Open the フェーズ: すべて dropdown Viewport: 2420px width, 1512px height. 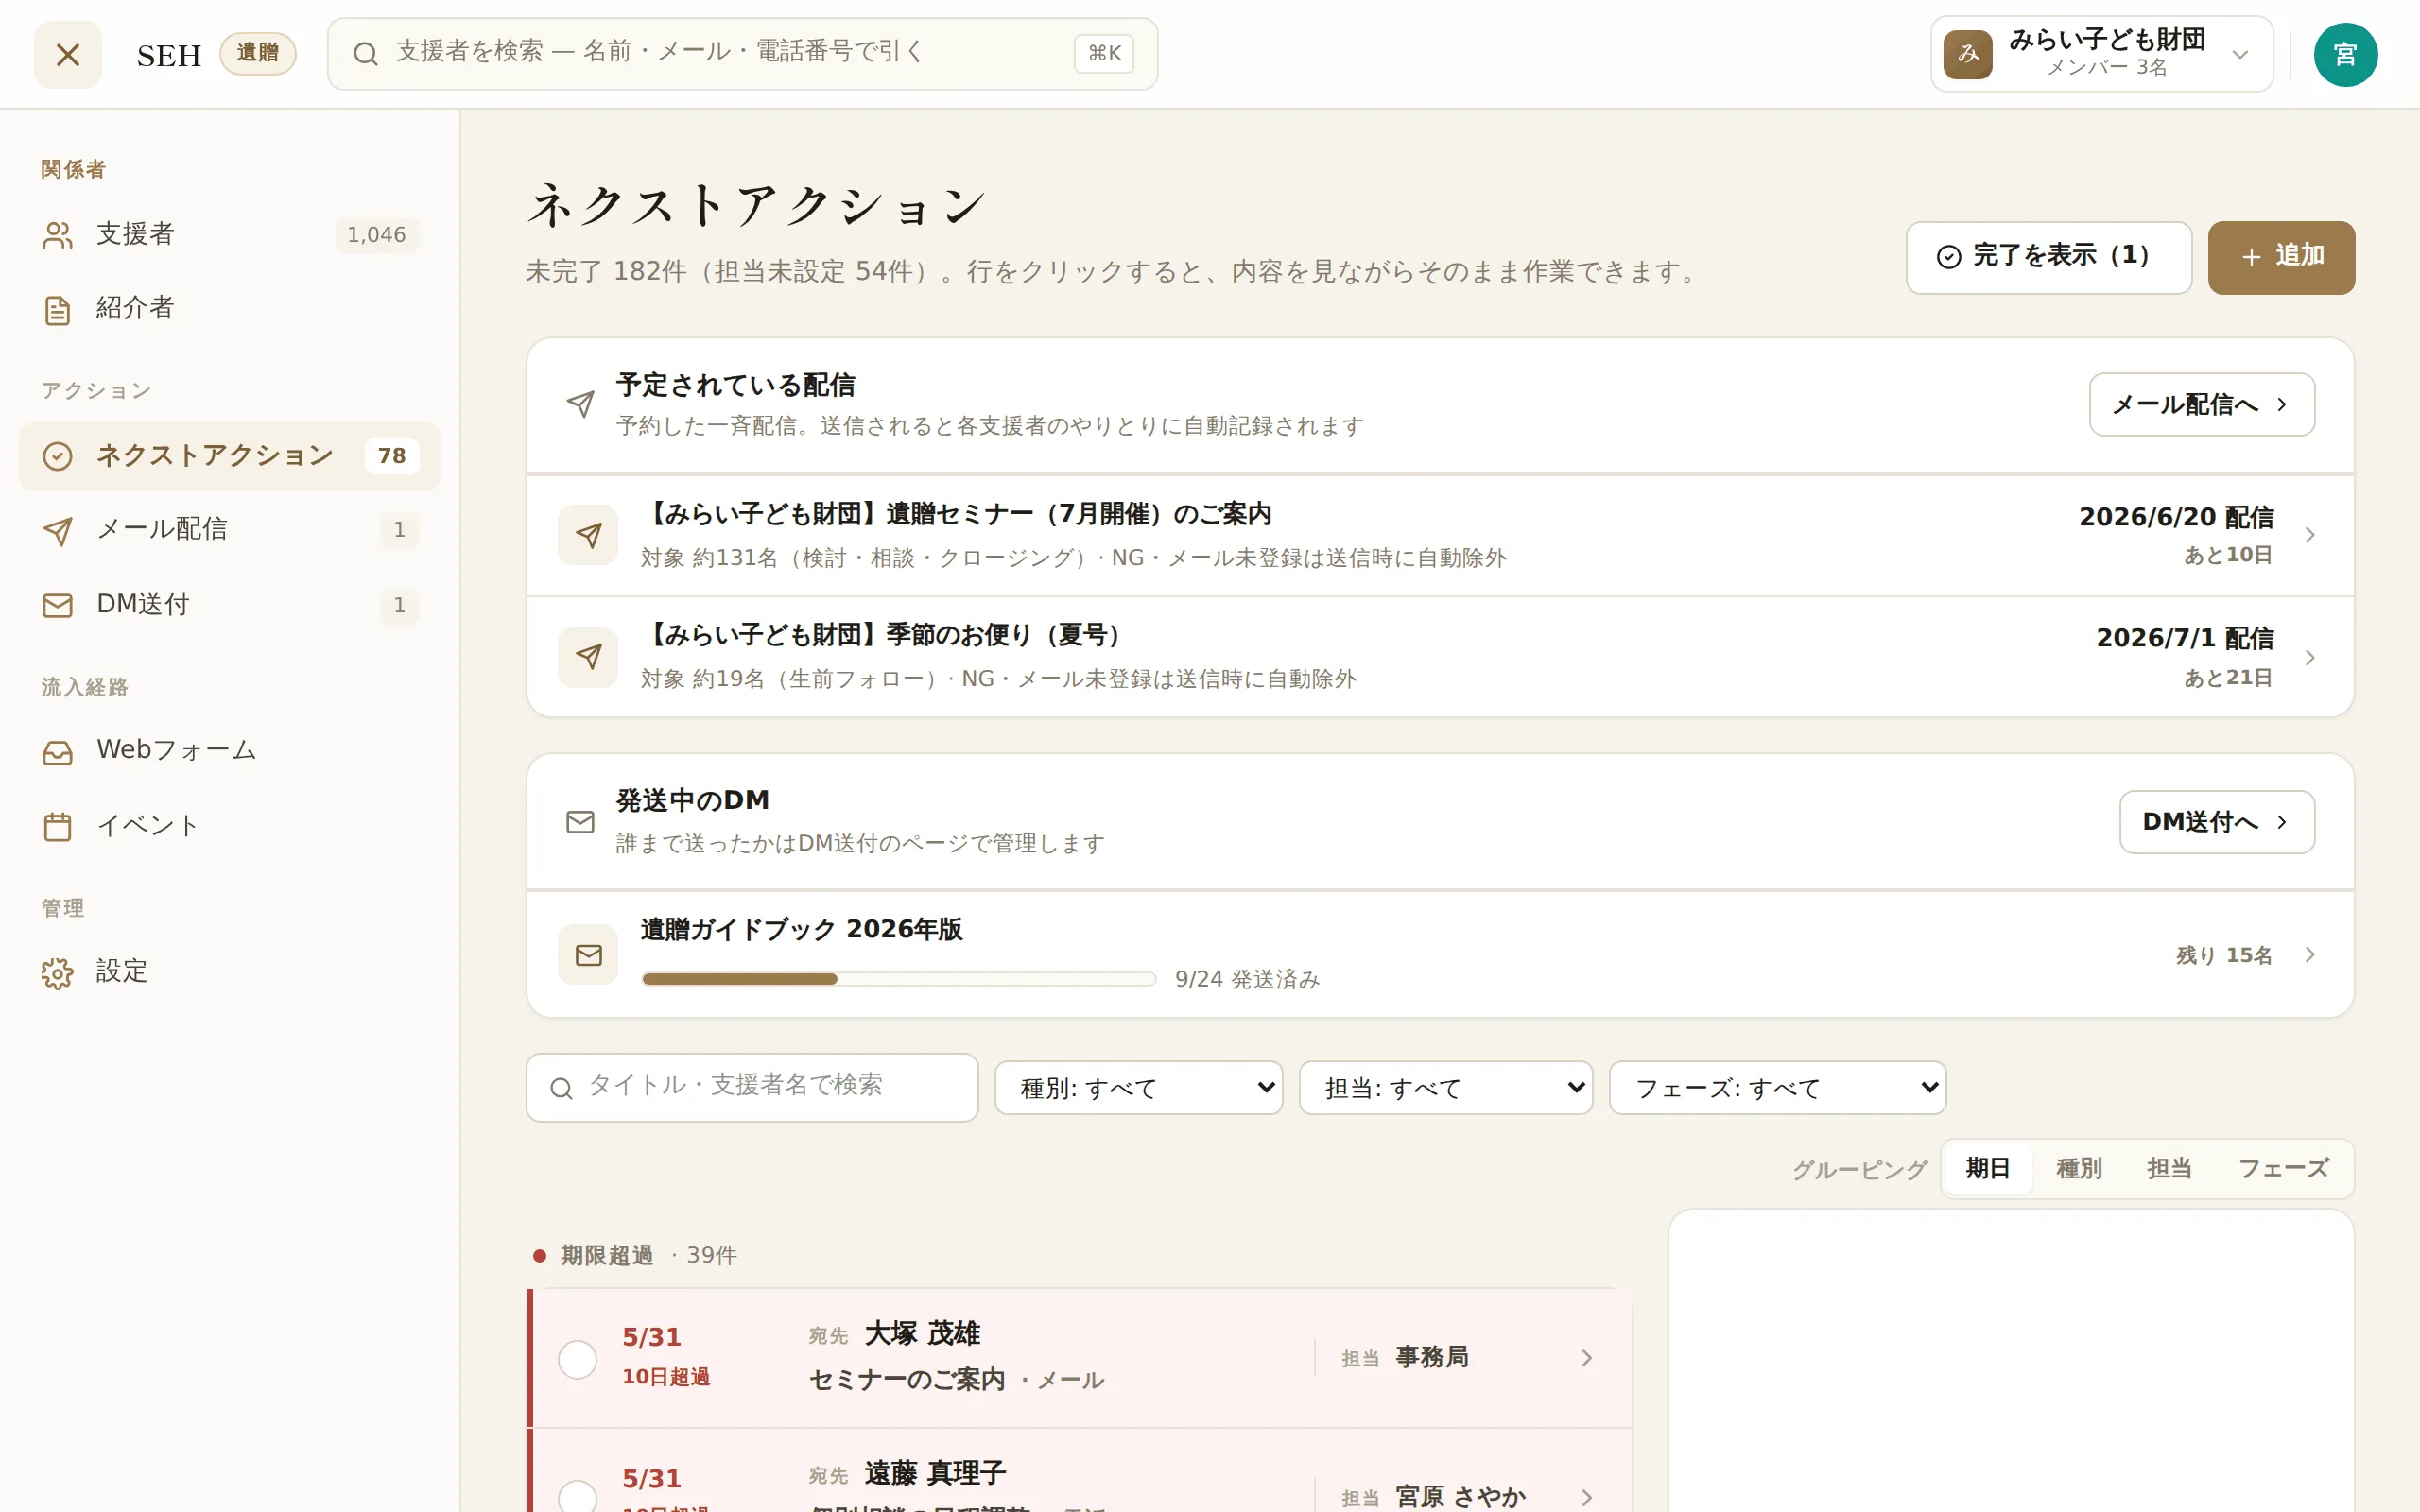1777,1088
